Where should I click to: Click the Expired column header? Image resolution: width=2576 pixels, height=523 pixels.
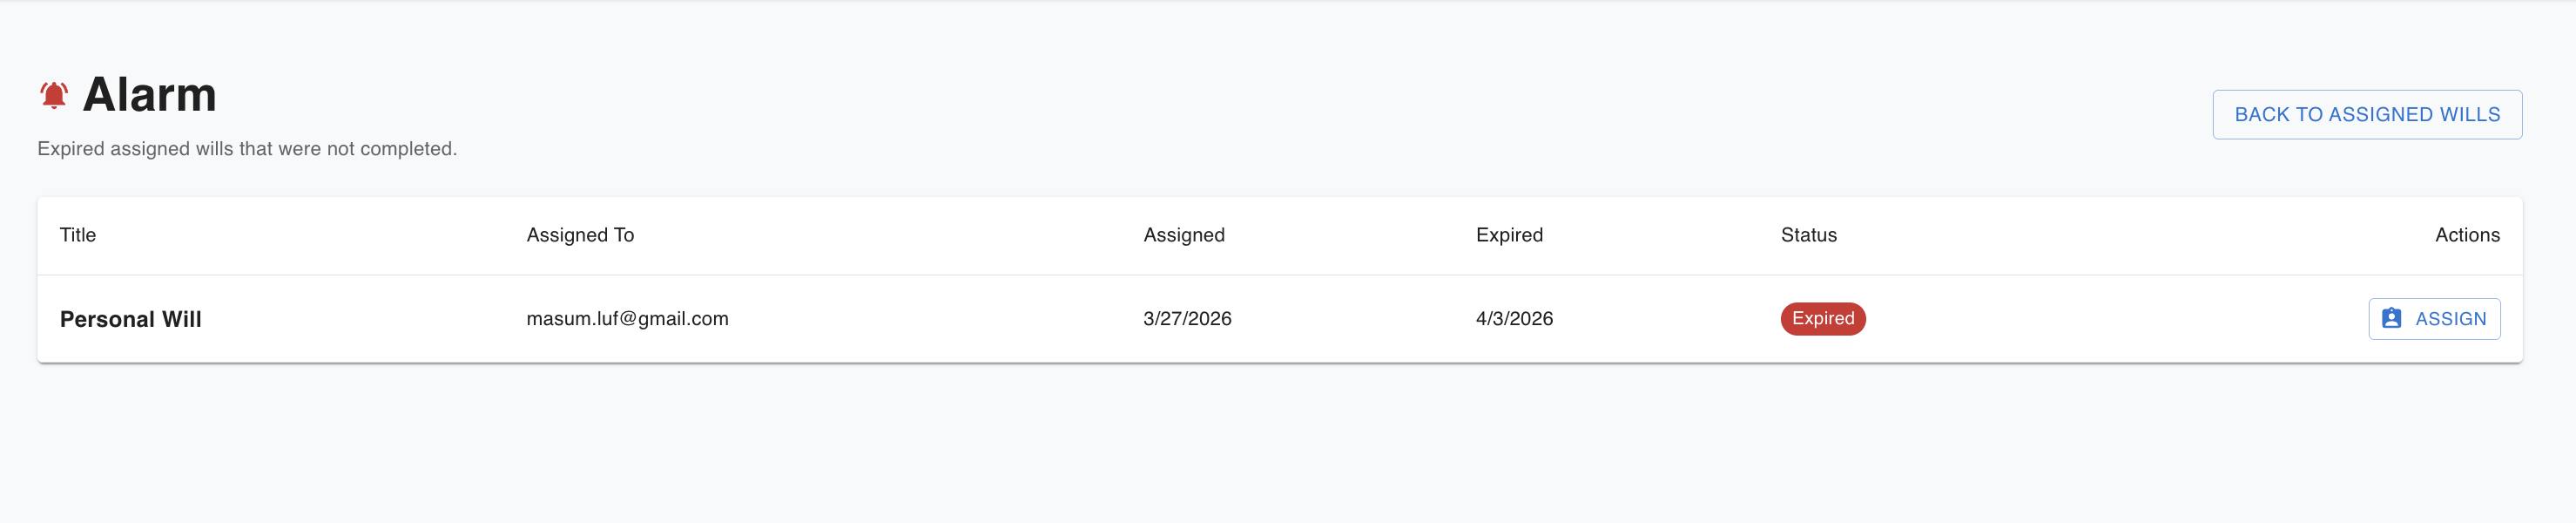[x=1509, y=235]
